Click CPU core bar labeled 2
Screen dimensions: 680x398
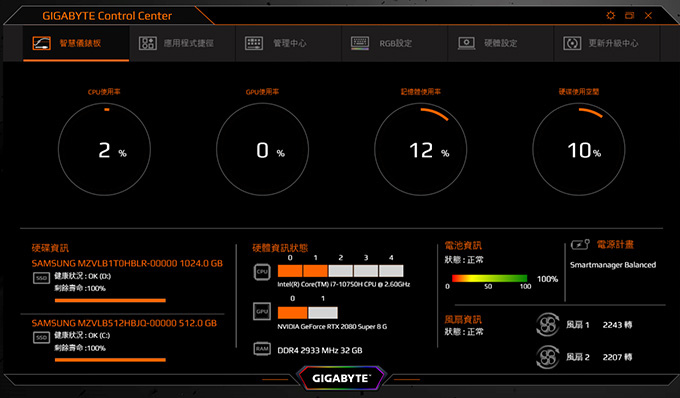coord(340,271)
